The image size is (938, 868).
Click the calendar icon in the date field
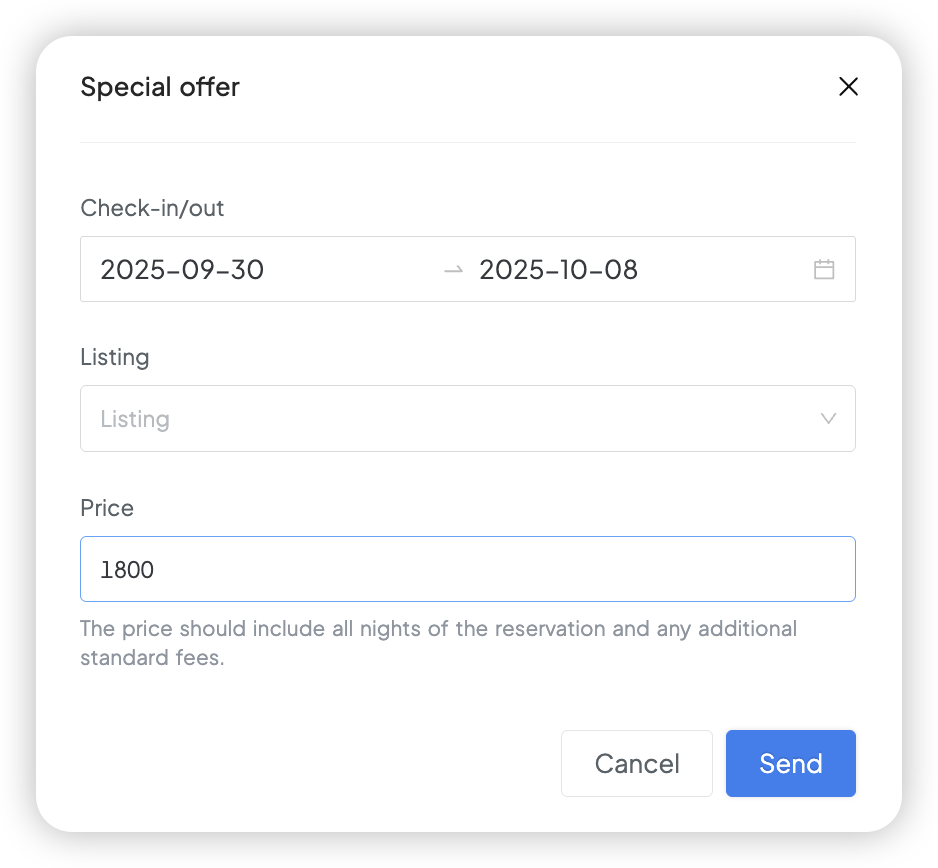[x=824, y=269]
